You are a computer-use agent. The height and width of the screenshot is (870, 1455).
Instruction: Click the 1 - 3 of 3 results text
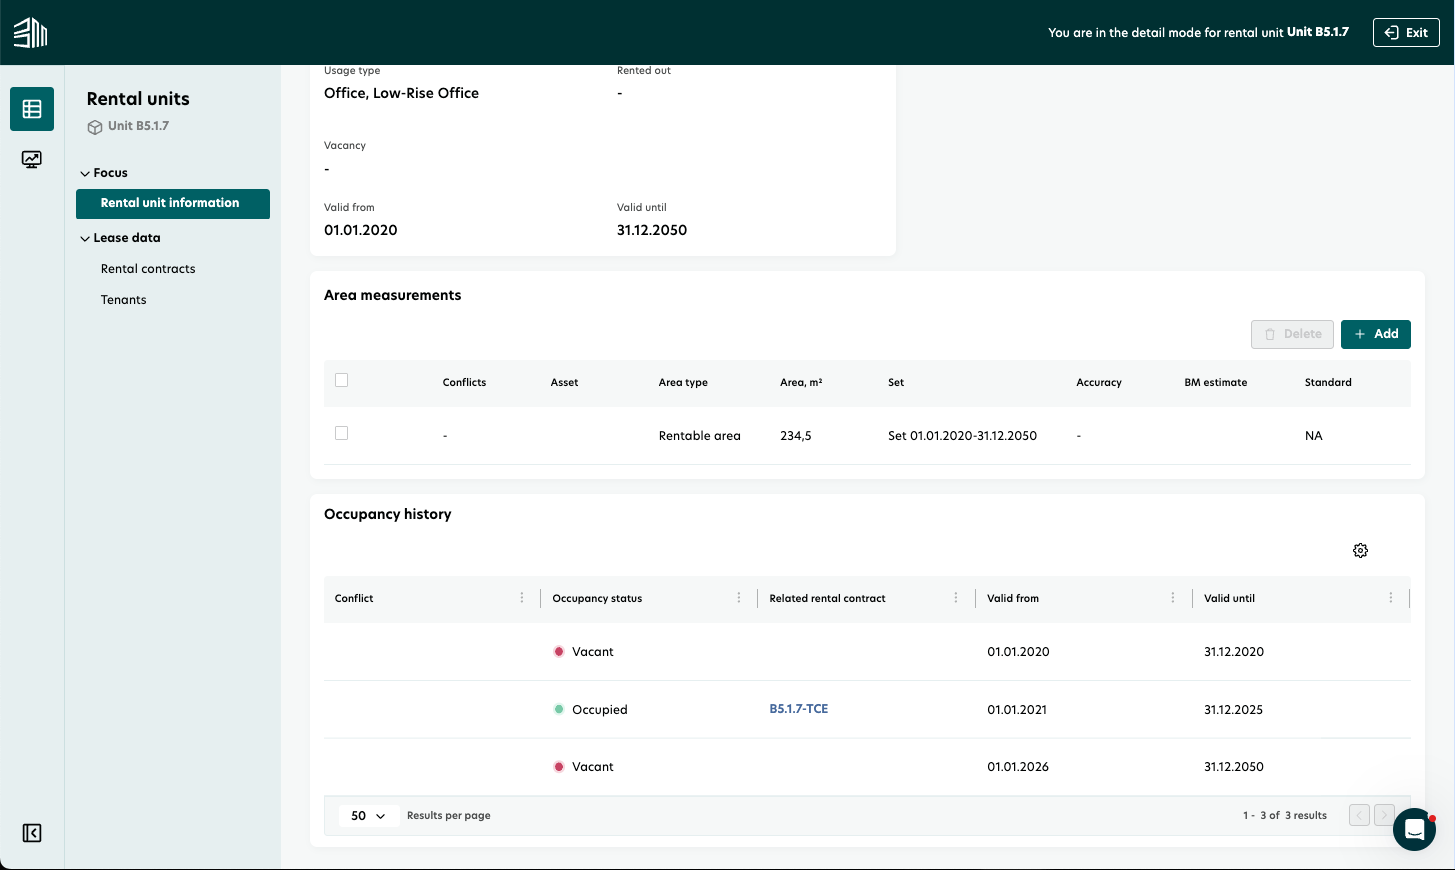[x=1285, y=816]
